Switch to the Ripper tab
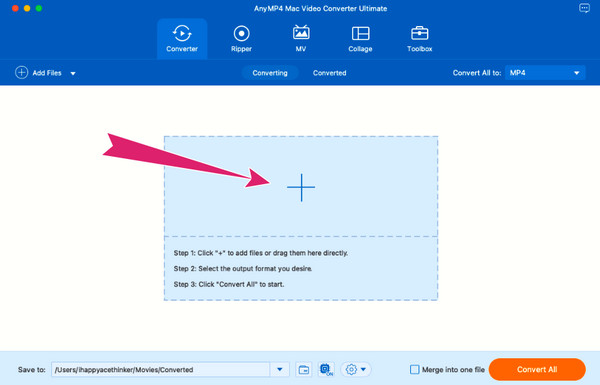This screenshot has height=385, width=600. 241,39
